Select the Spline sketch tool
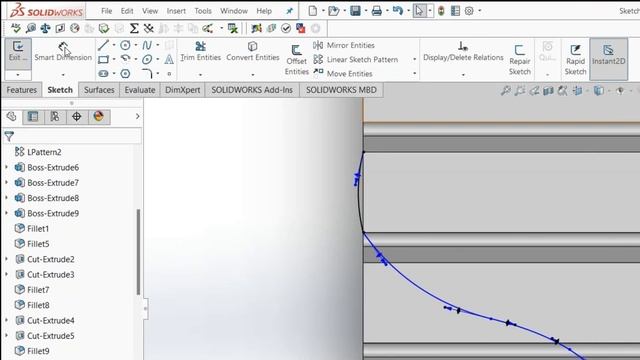The image size is (640, 360). pyautogui.click(x=147, y=45)
